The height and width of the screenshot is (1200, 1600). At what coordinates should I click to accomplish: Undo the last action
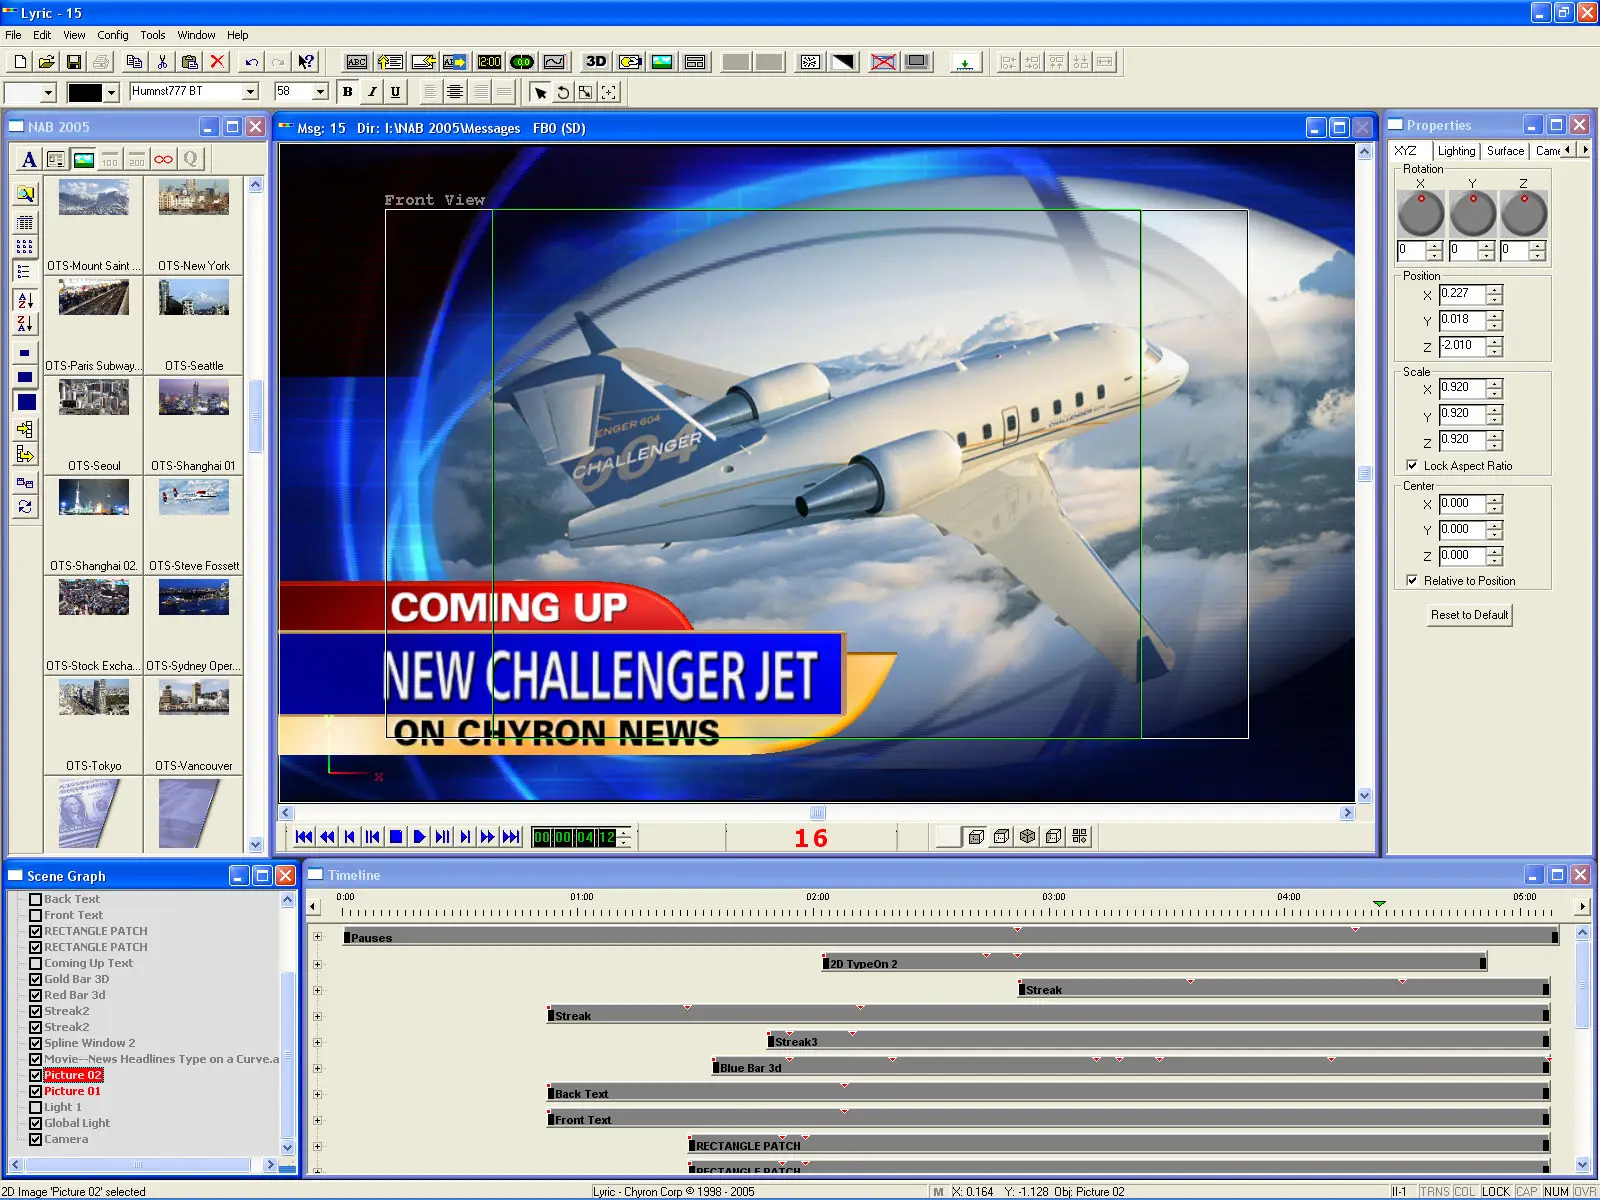click(252, 62)
